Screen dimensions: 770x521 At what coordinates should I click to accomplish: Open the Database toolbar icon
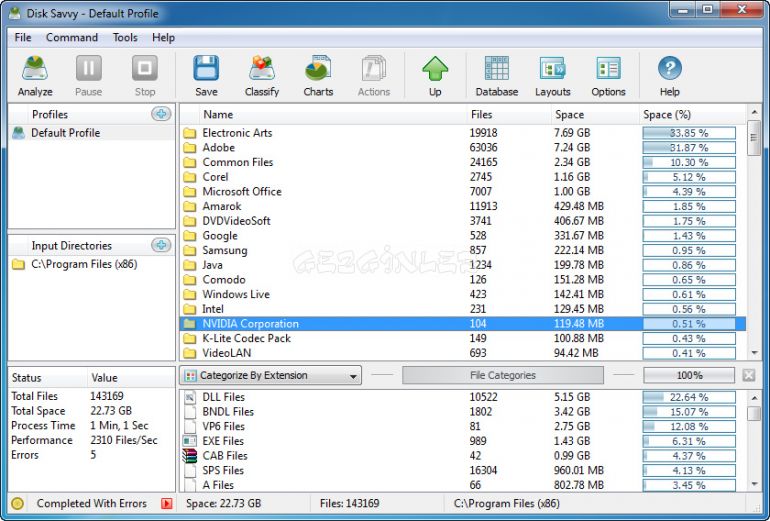click(496, 76)
